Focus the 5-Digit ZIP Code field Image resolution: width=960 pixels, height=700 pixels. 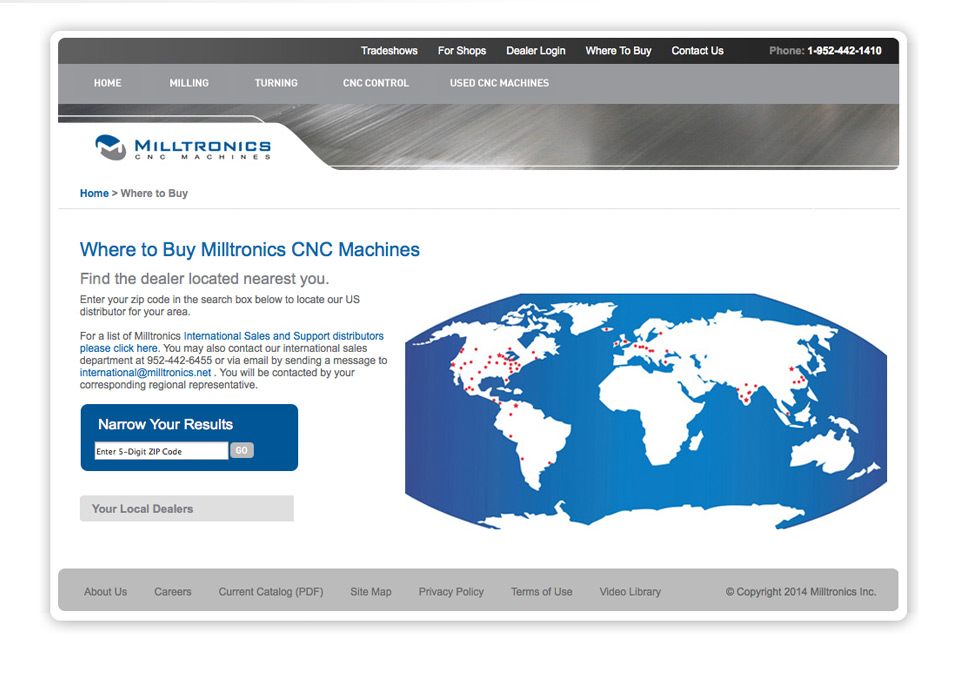[161, 451]
